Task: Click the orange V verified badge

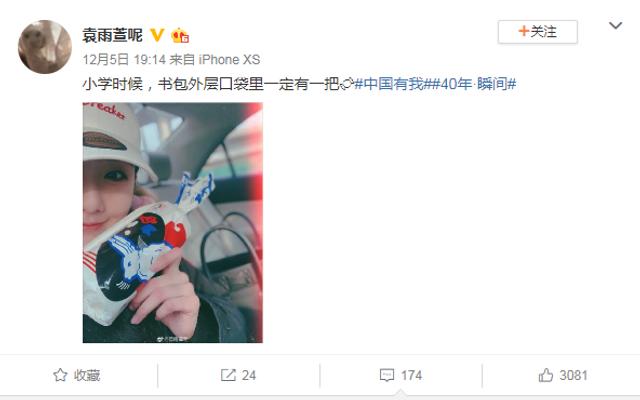Action: pyautogui.click(x=157, y=35)
